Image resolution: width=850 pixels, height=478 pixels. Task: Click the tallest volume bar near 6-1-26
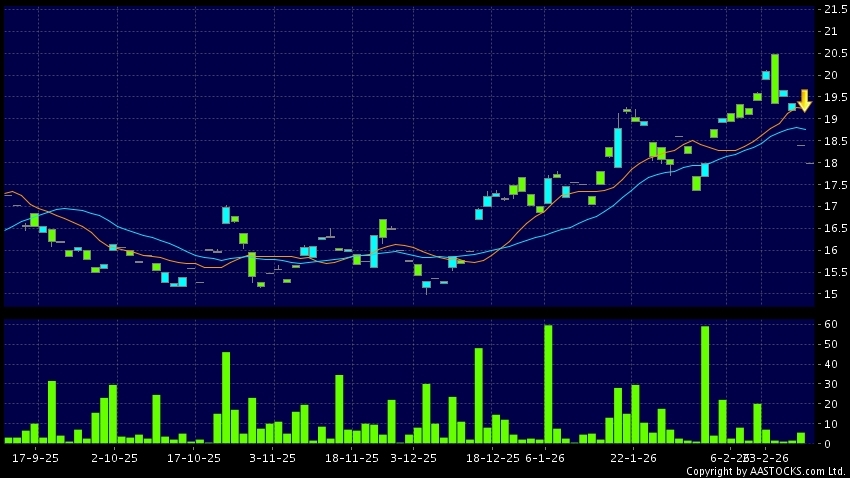tap(548, 383)
